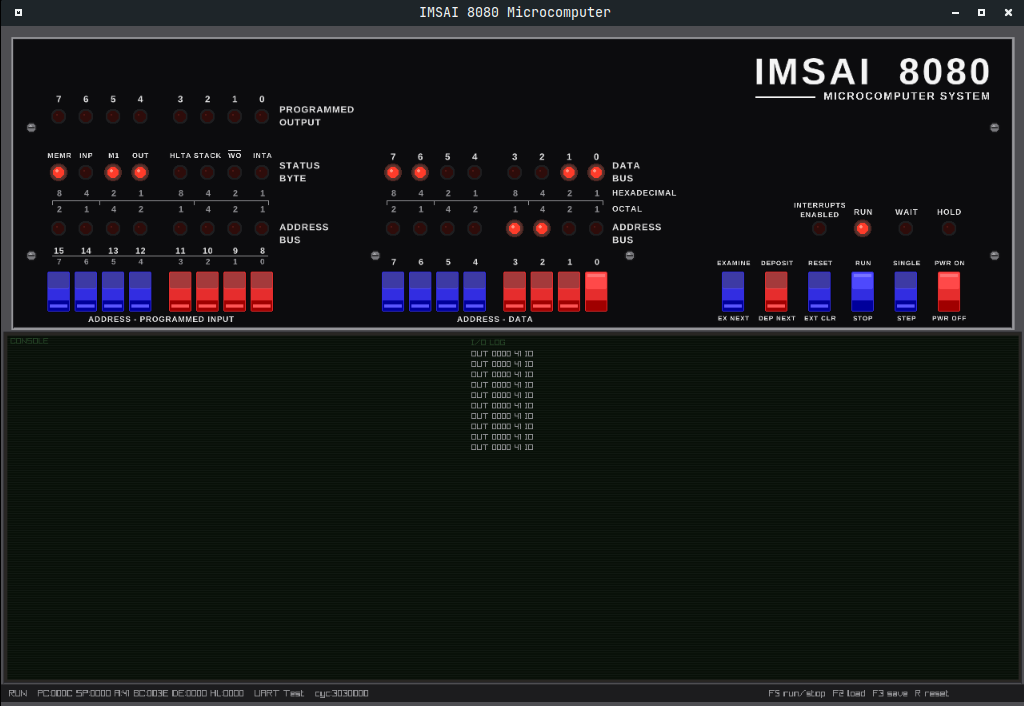Screen dimensions: 1024x706
Task: Flip address switch 9
Action: coord(234,292)
